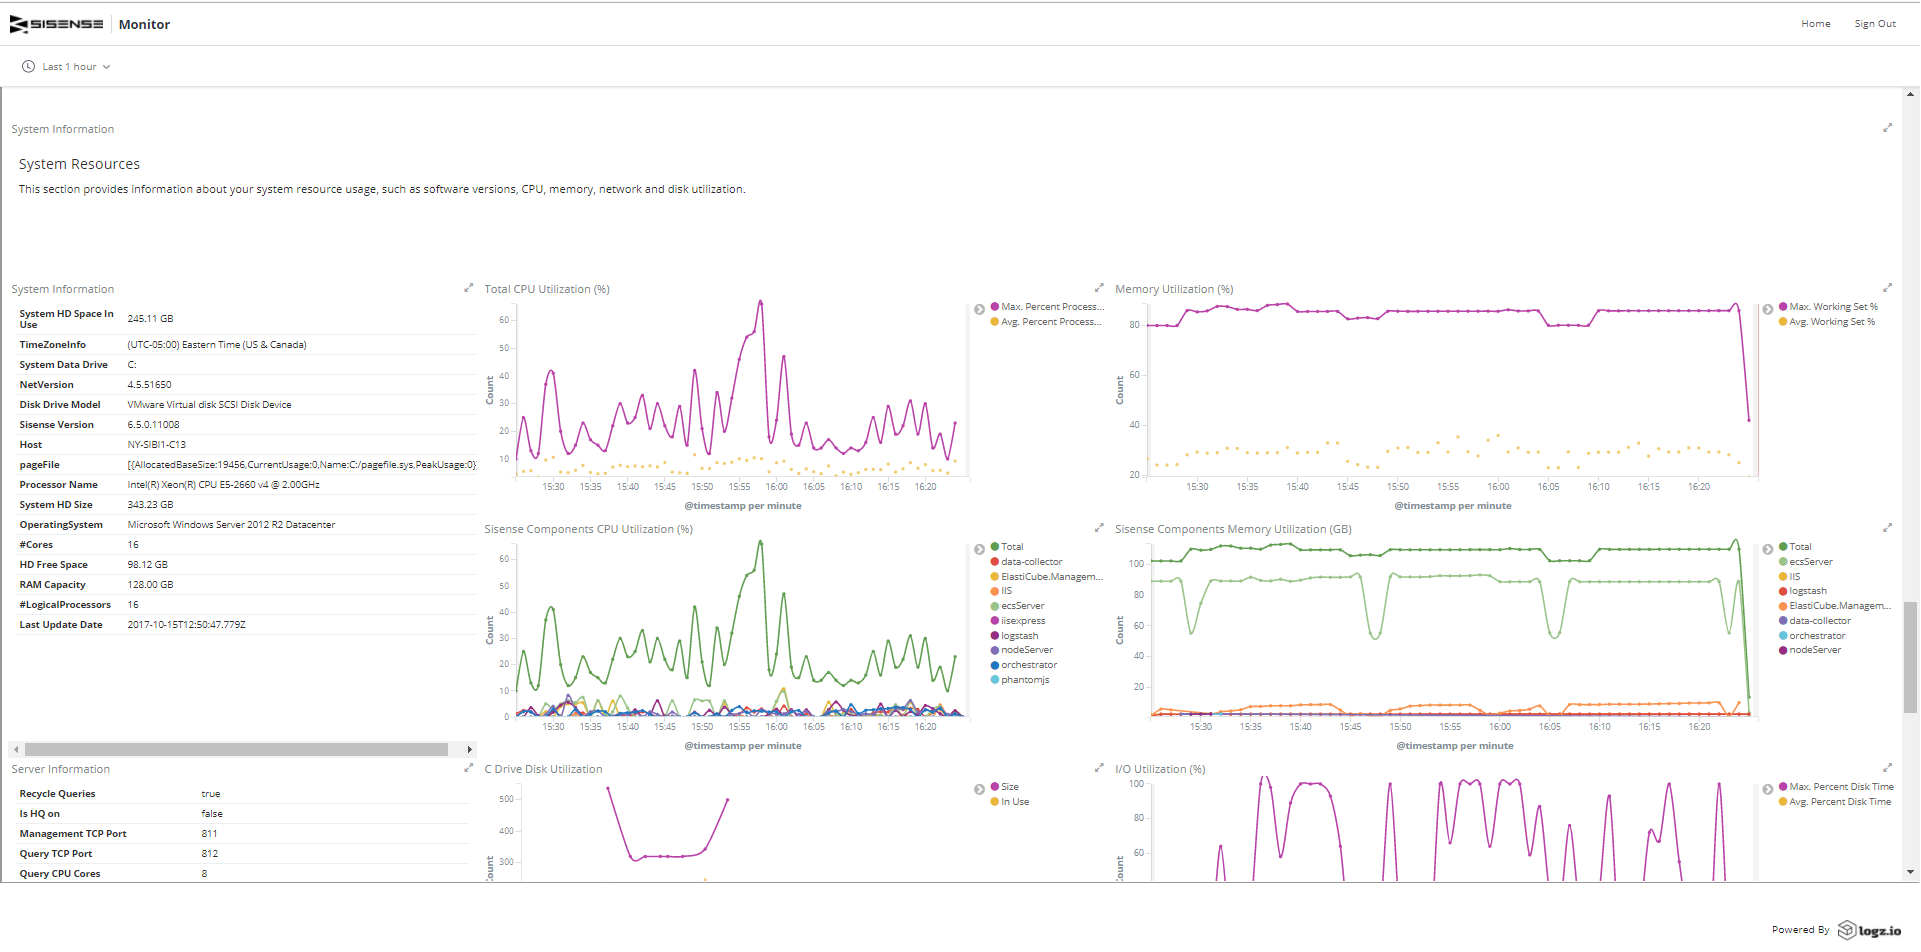Screen dimensions: 1921x952
Task: Select the Monitor tab
Action: click(144, 23)
